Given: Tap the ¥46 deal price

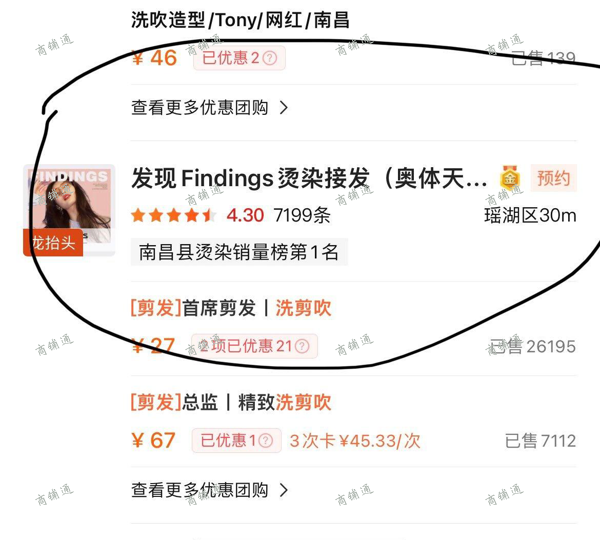Looking at the screenshot, I should [154, 58].
